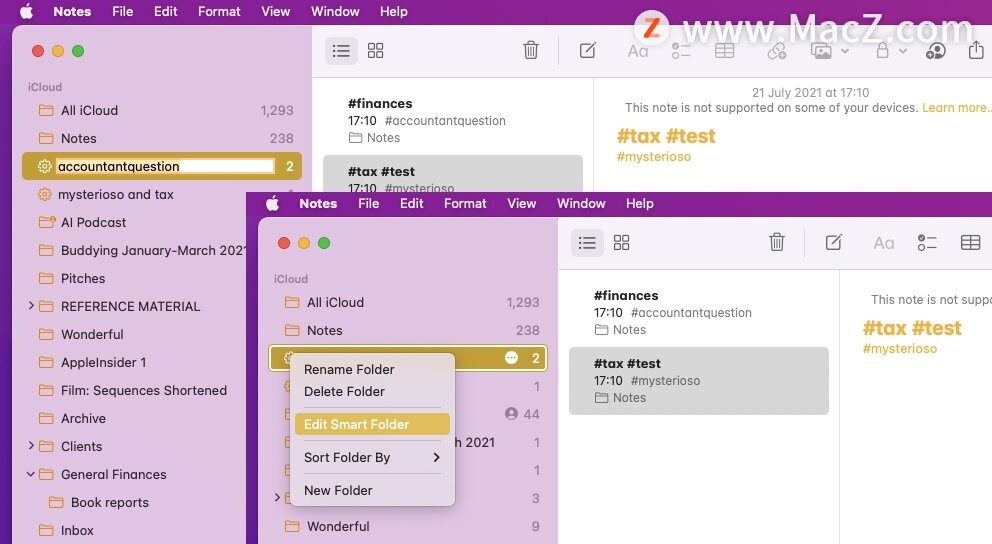992x544 pixels.
Task: Click trash icon in back window toolbar
Action: (x=531, y=50)
